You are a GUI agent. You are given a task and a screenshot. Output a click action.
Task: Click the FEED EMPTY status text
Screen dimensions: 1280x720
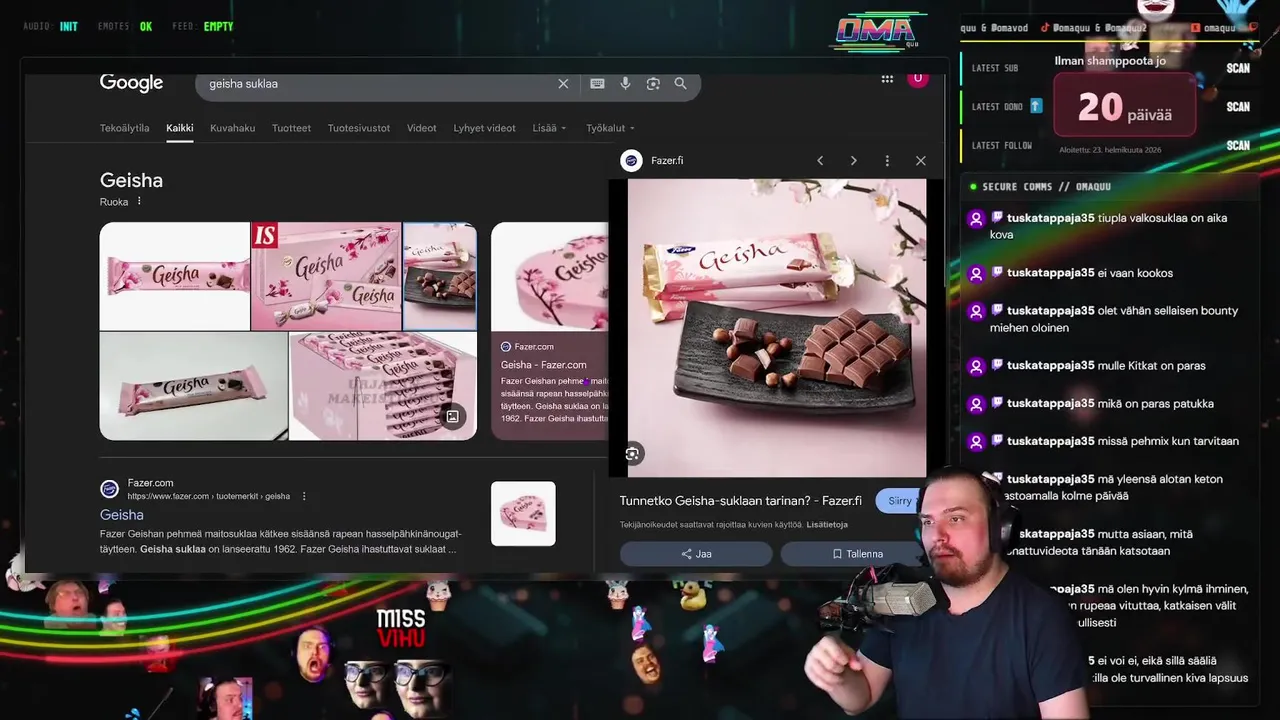click(x=202, y=27)
